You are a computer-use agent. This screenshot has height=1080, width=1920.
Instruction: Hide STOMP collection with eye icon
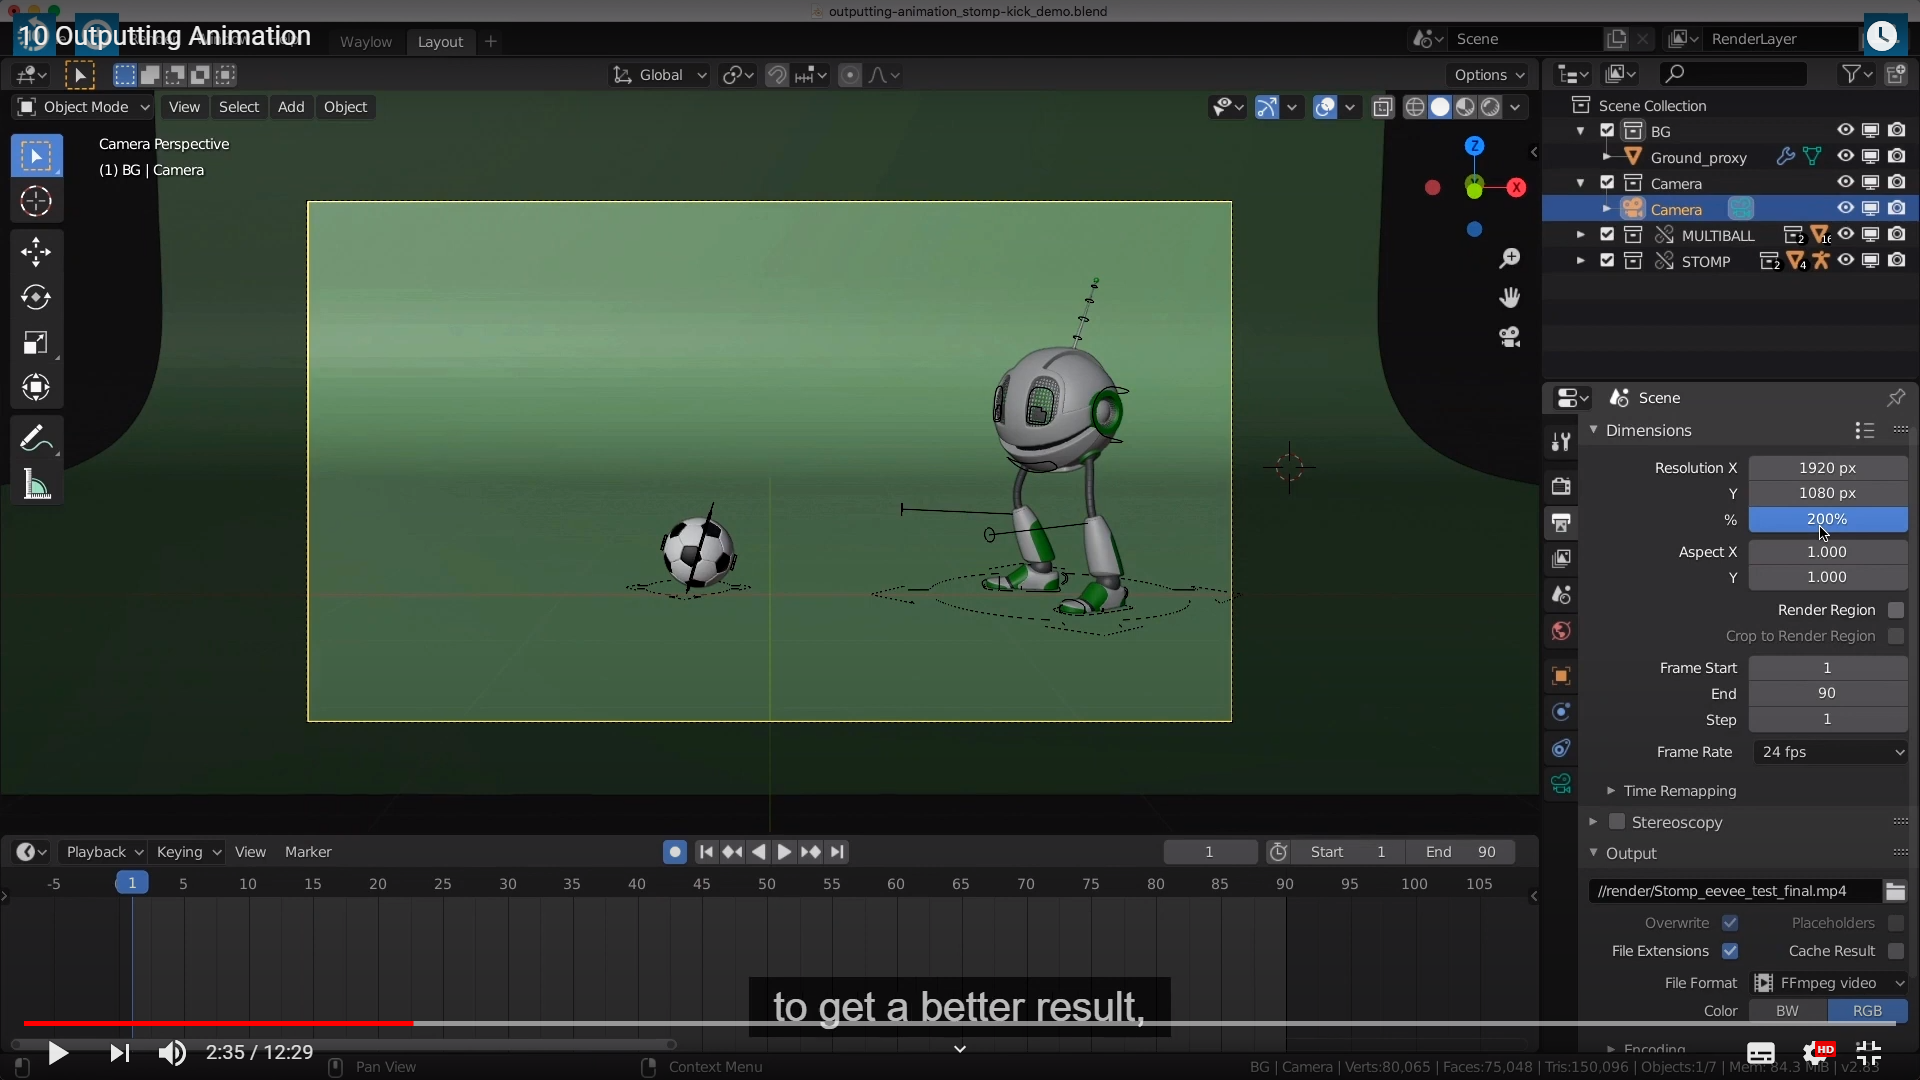[x=1845, y=261]
